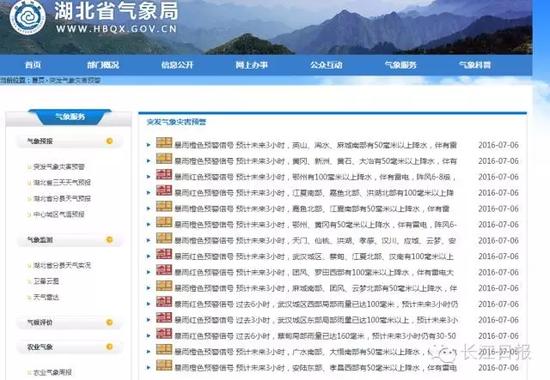Click the red warning icon beside 江夏南部 alert

(x=164, y=190)
